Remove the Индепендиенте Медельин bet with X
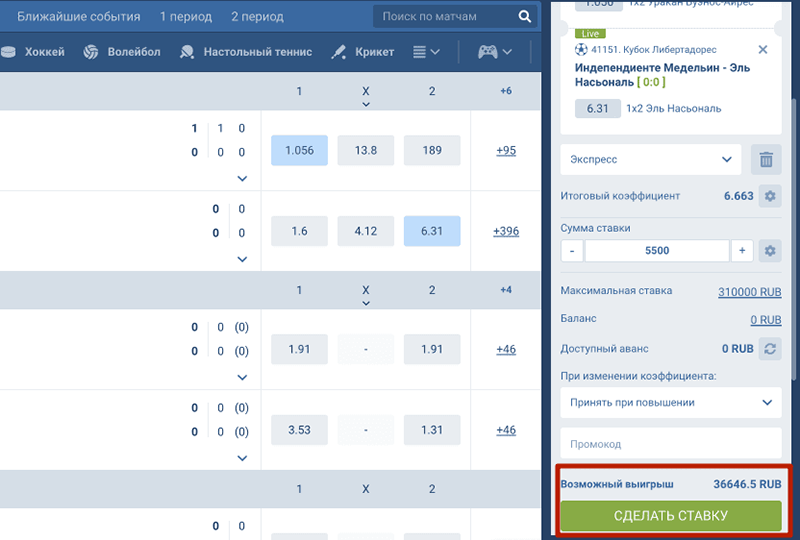 [x=763, y=49]
